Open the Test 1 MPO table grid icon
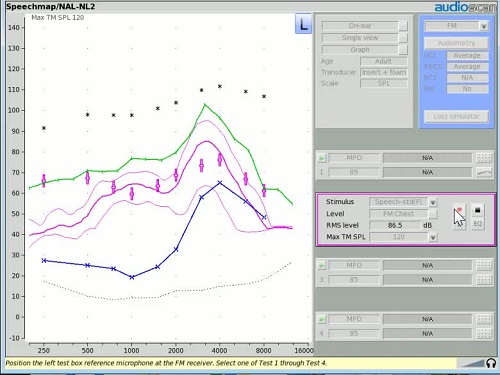 point(484,158)
